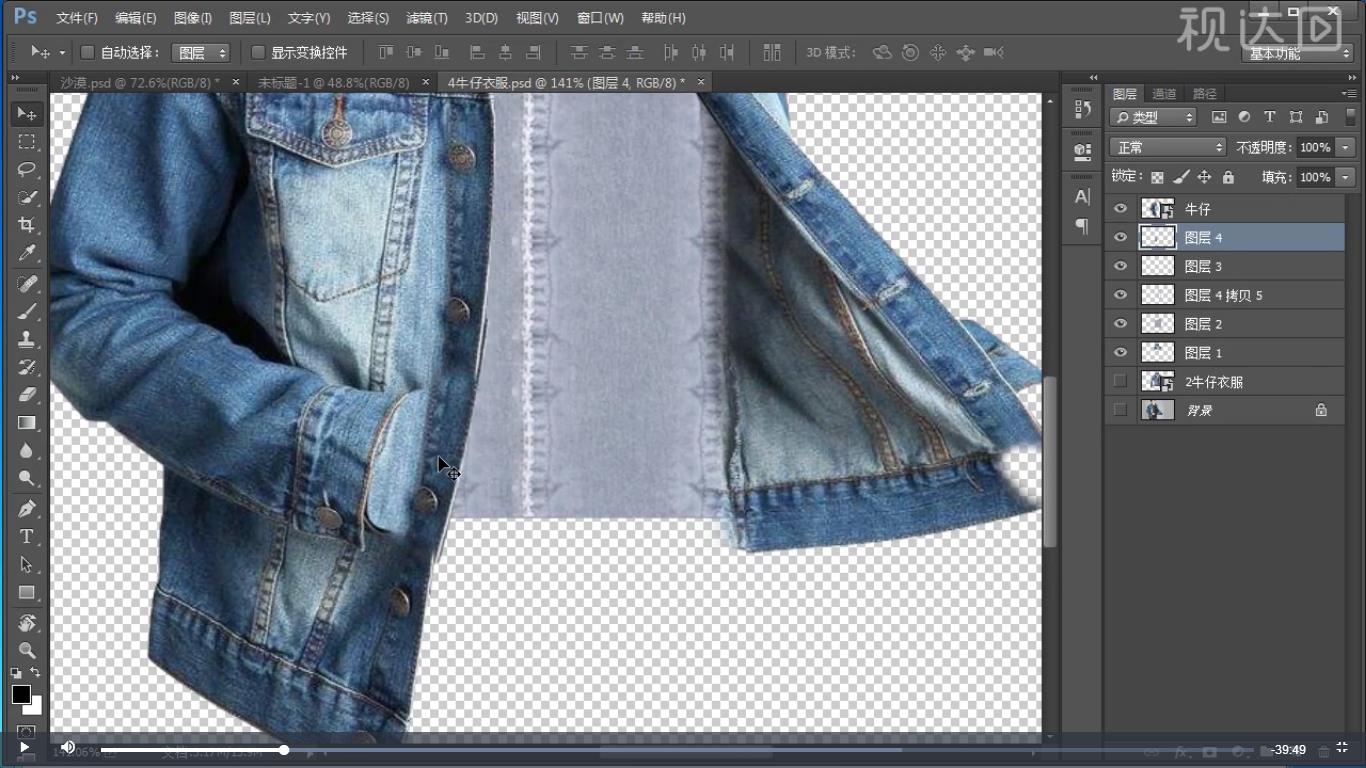Enable the 自动选择 checkbox

coord(87,52)
